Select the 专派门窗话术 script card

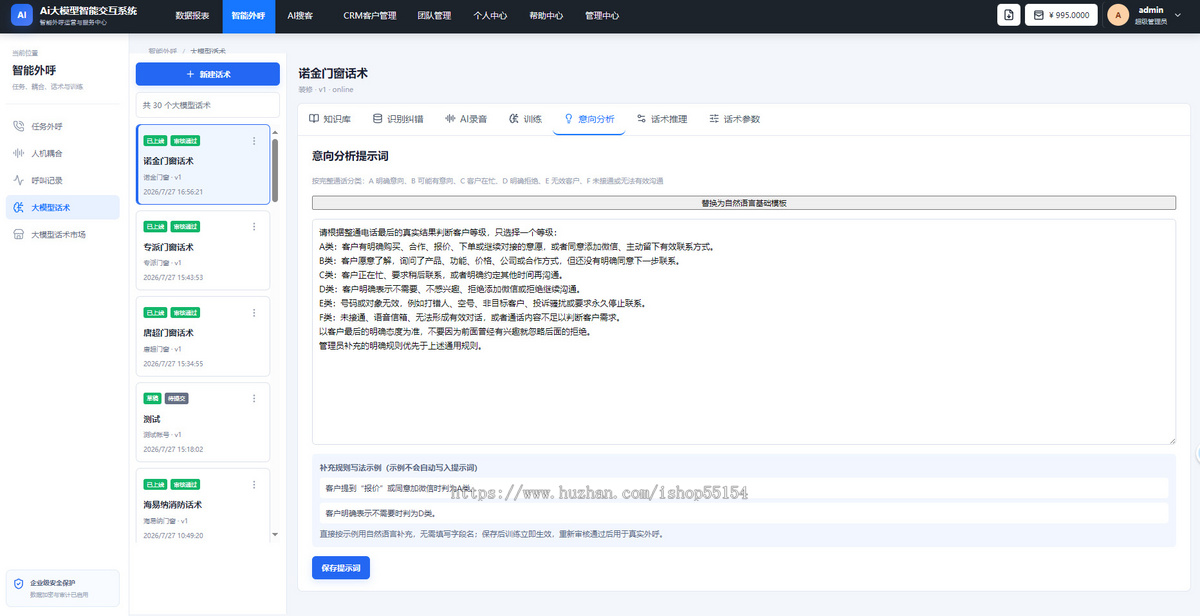[203, 250]
